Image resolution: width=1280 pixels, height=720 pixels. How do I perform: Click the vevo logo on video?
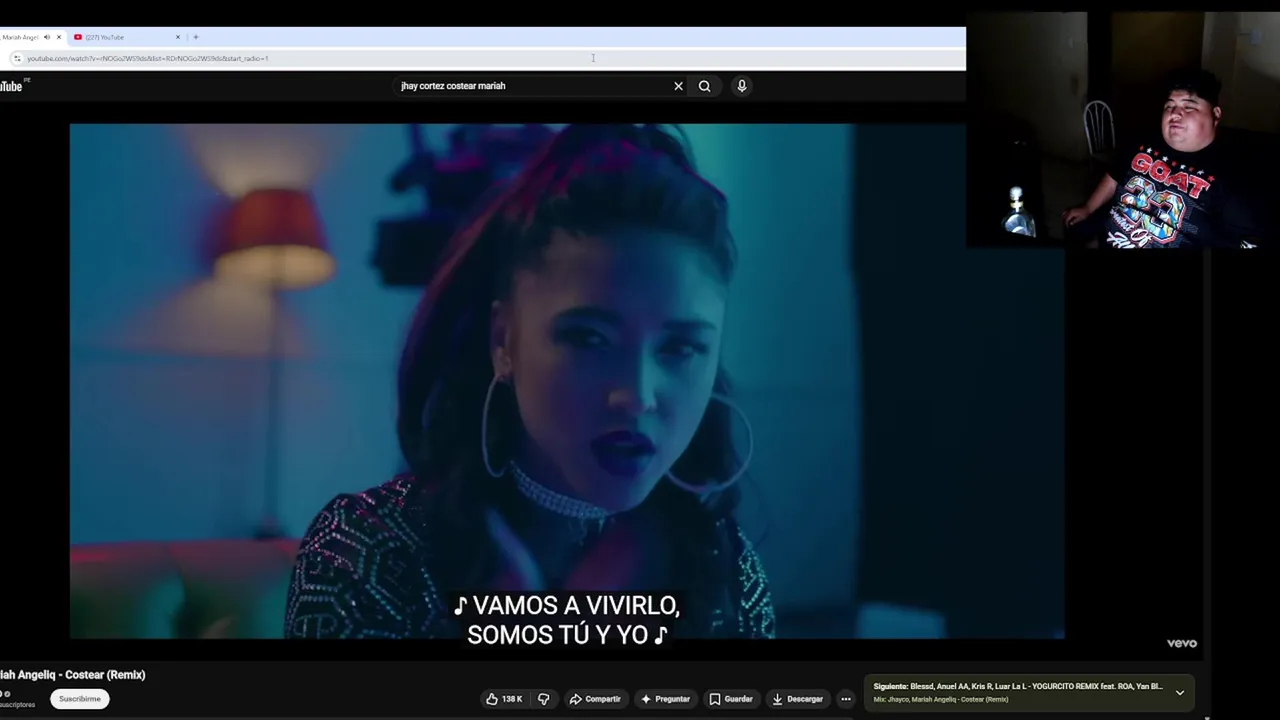click(1181, 643)
